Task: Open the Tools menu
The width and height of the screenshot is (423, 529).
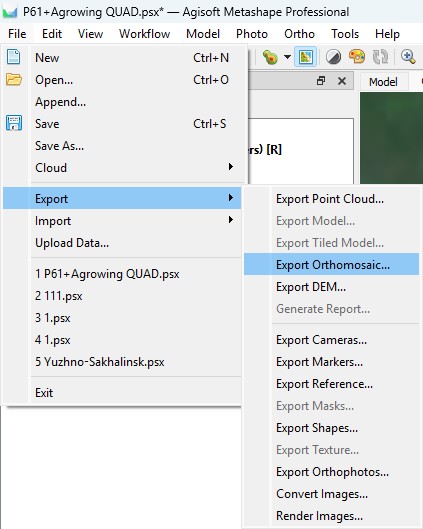Action: 345,34
